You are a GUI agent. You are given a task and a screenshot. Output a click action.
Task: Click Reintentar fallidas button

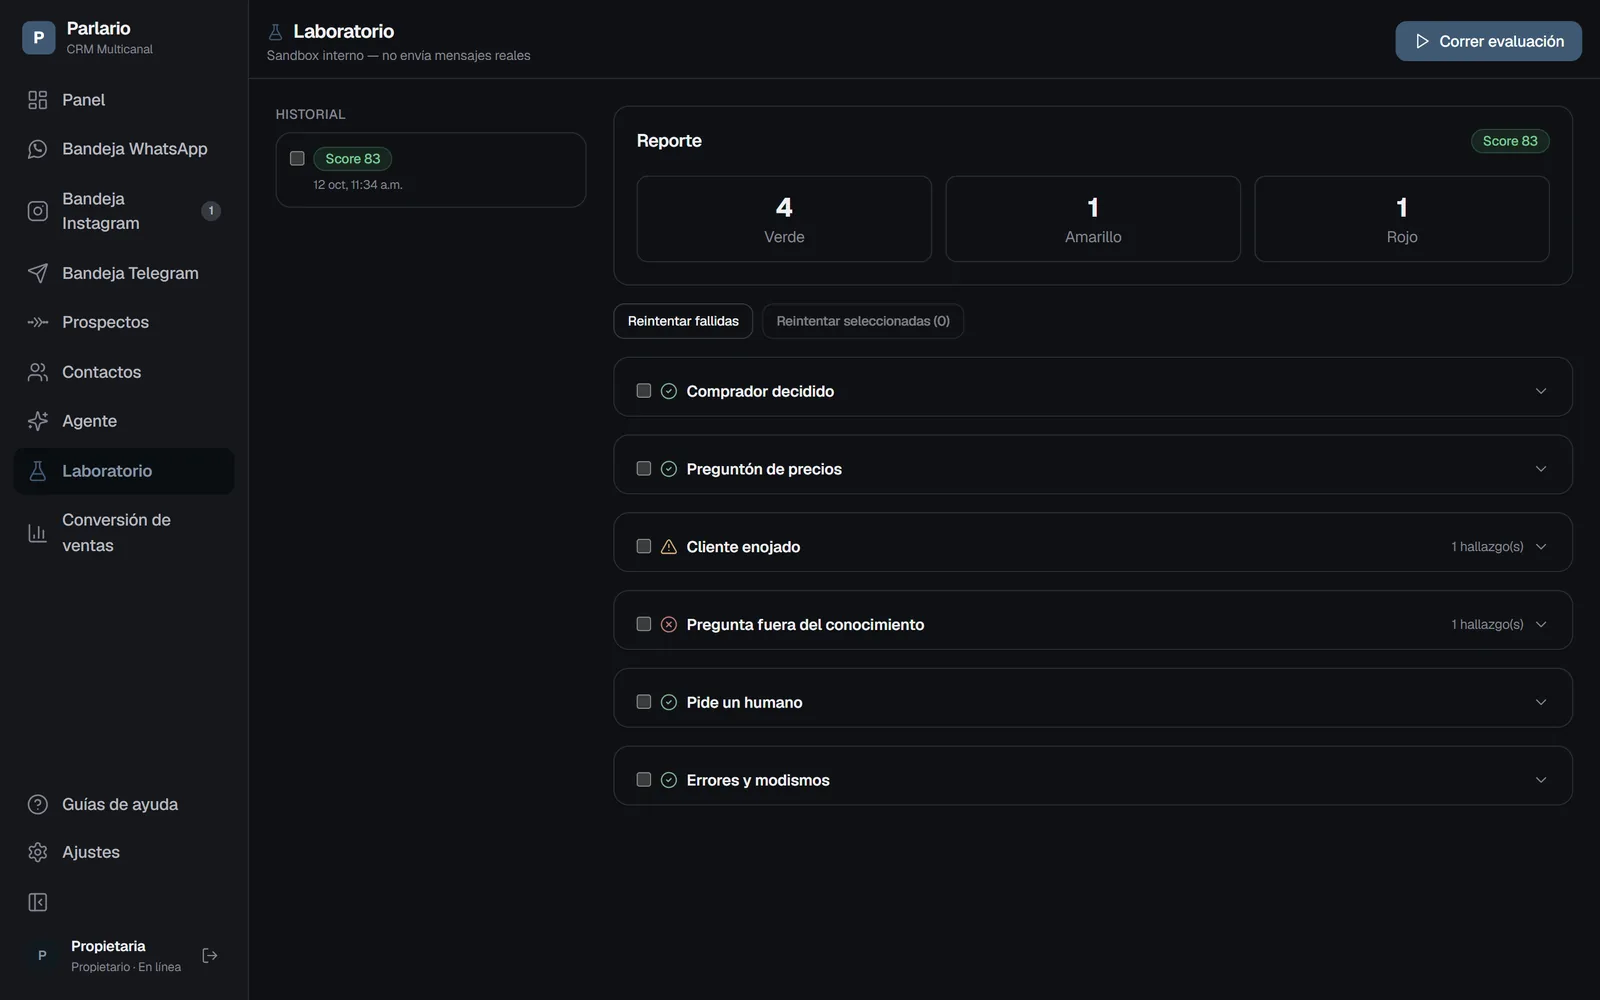pyautogui.click(x=683, y=321)
